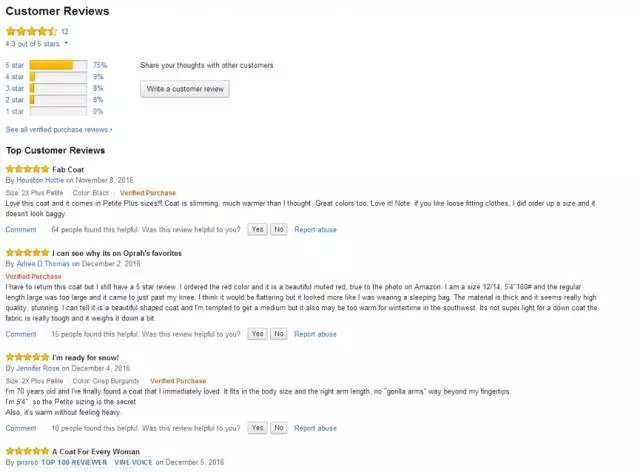The height and width of the screenshot is (472, 640).
Task: Comment on the Fab Coat review
Action: pyautogui.click(x=21, y=229)
